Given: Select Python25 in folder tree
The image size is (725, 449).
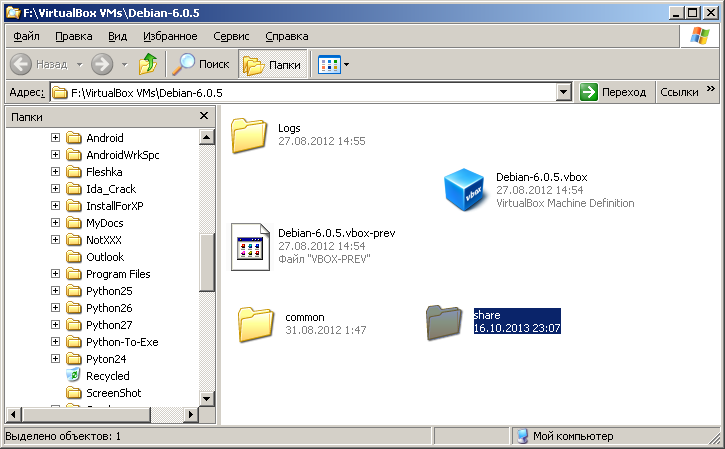Looking at the screenshot, I should tap(109, 291).
